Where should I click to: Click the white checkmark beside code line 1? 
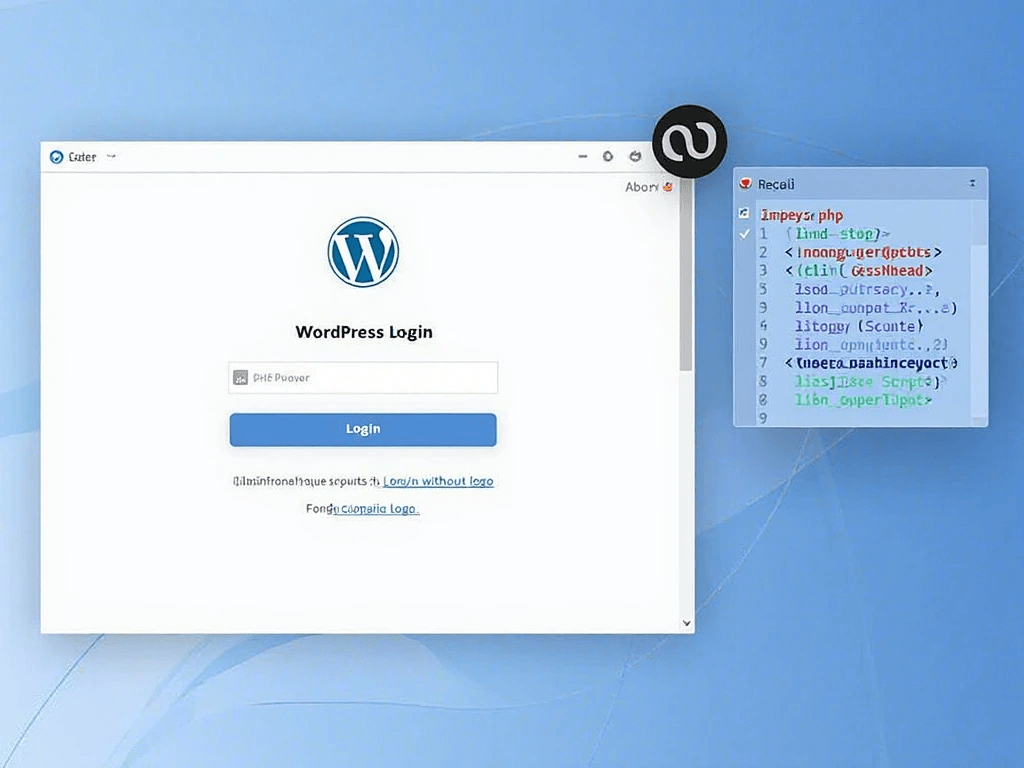[x=744, y=233]
